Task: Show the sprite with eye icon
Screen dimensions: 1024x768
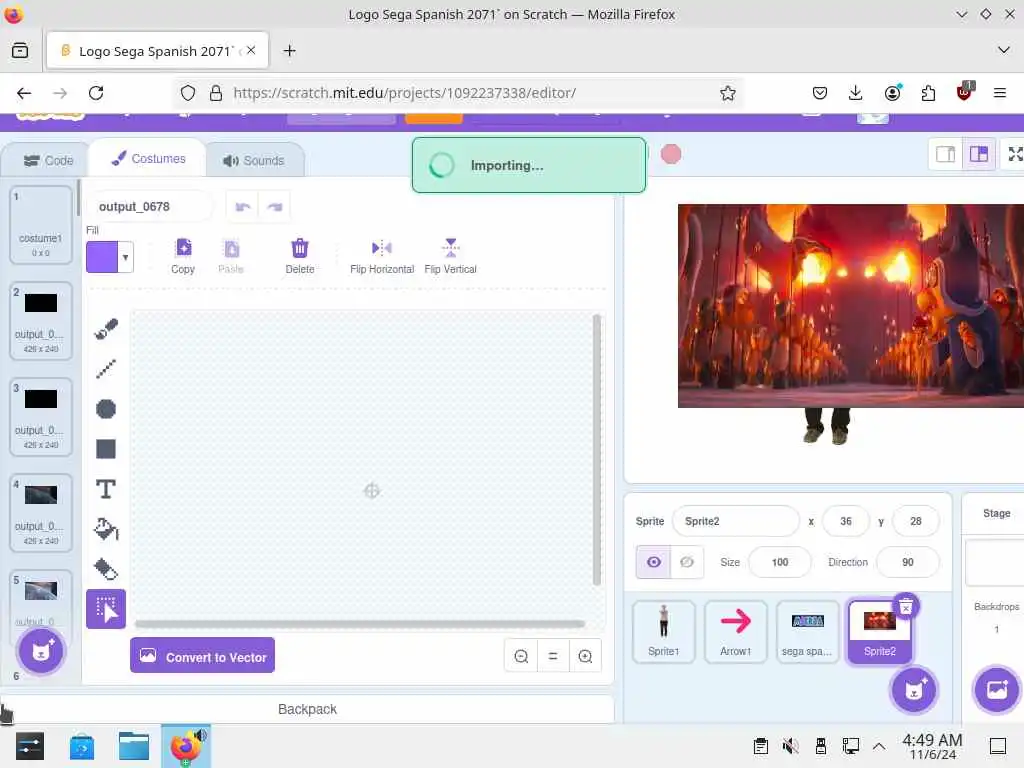Action: click(654, 562)
